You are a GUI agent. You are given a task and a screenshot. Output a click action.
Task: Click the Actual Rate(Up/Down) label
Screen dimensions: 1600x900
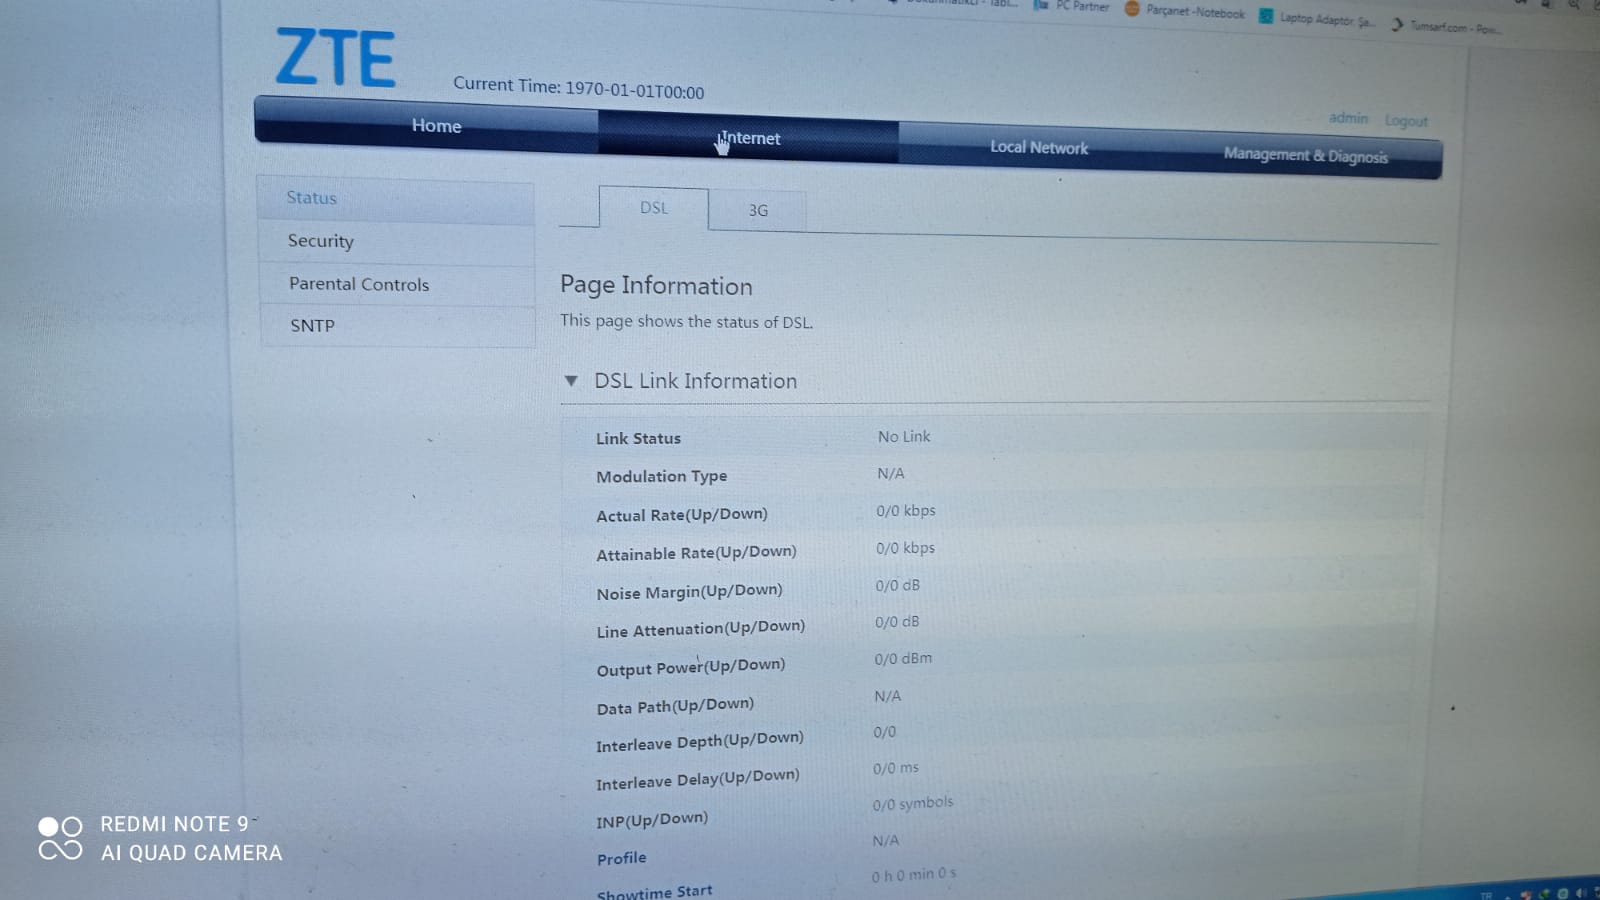pos(682,515)
